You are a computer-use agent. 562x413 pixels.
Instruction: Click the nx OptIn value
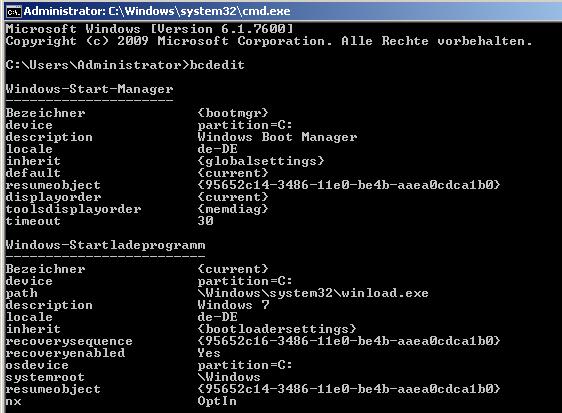(217, 401)
